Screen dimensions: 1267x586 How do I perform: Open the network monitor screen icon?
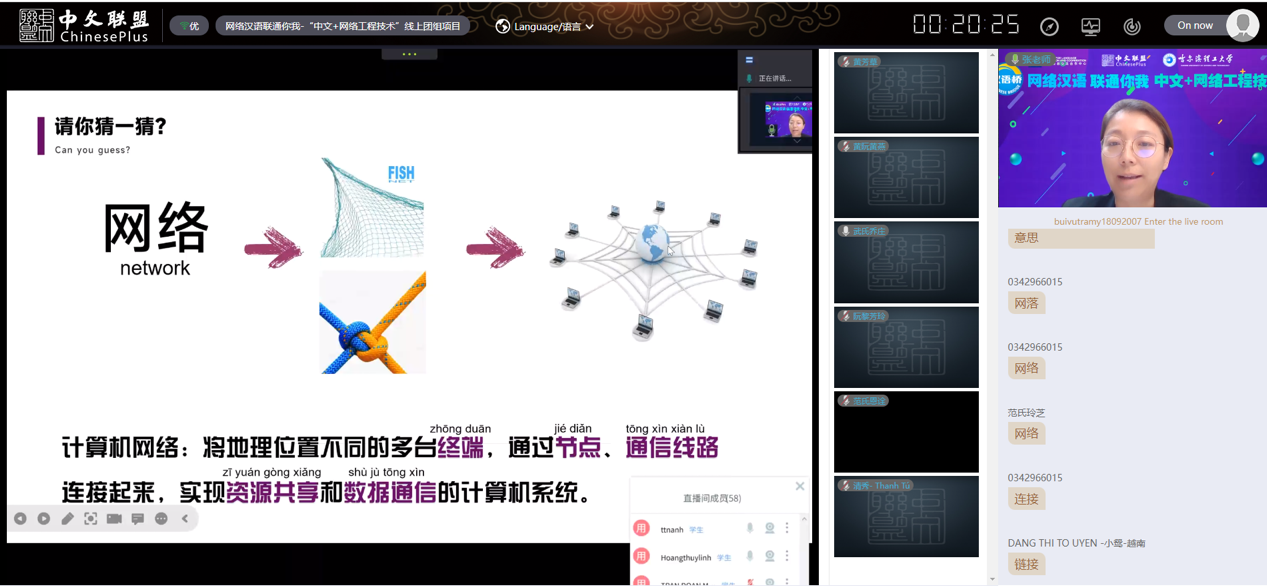tap(1090, 26)
